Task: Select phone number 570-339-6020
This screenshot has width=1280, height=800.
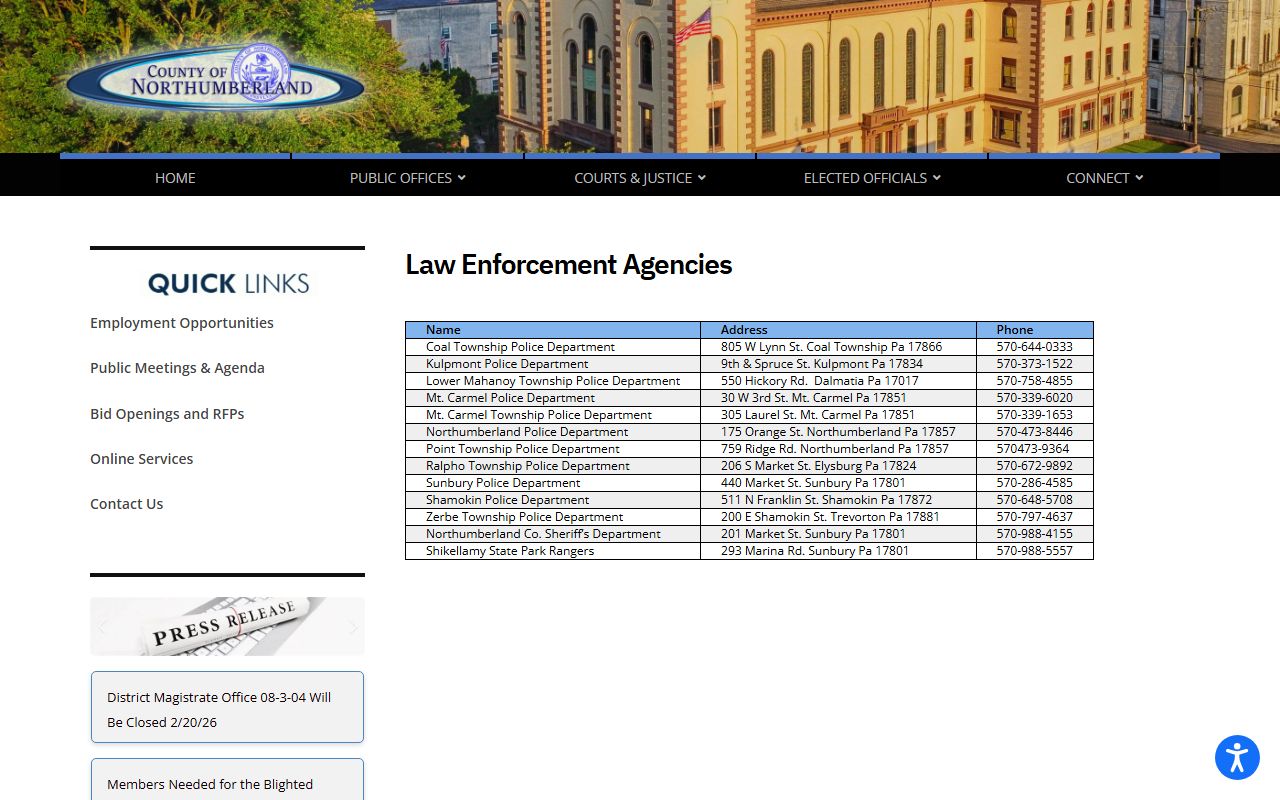Action: (1035, 398)
